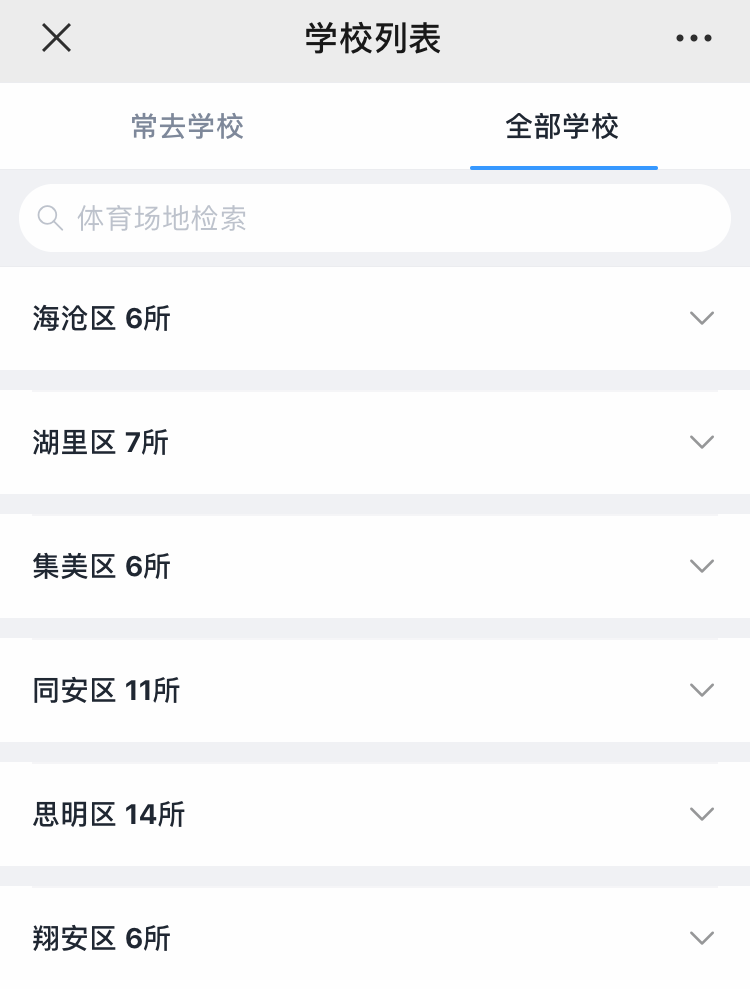The height and width of the screenshot is (989, 750).
Task: Expand 集美区 chevron arrow
Action: pos(701,566)
